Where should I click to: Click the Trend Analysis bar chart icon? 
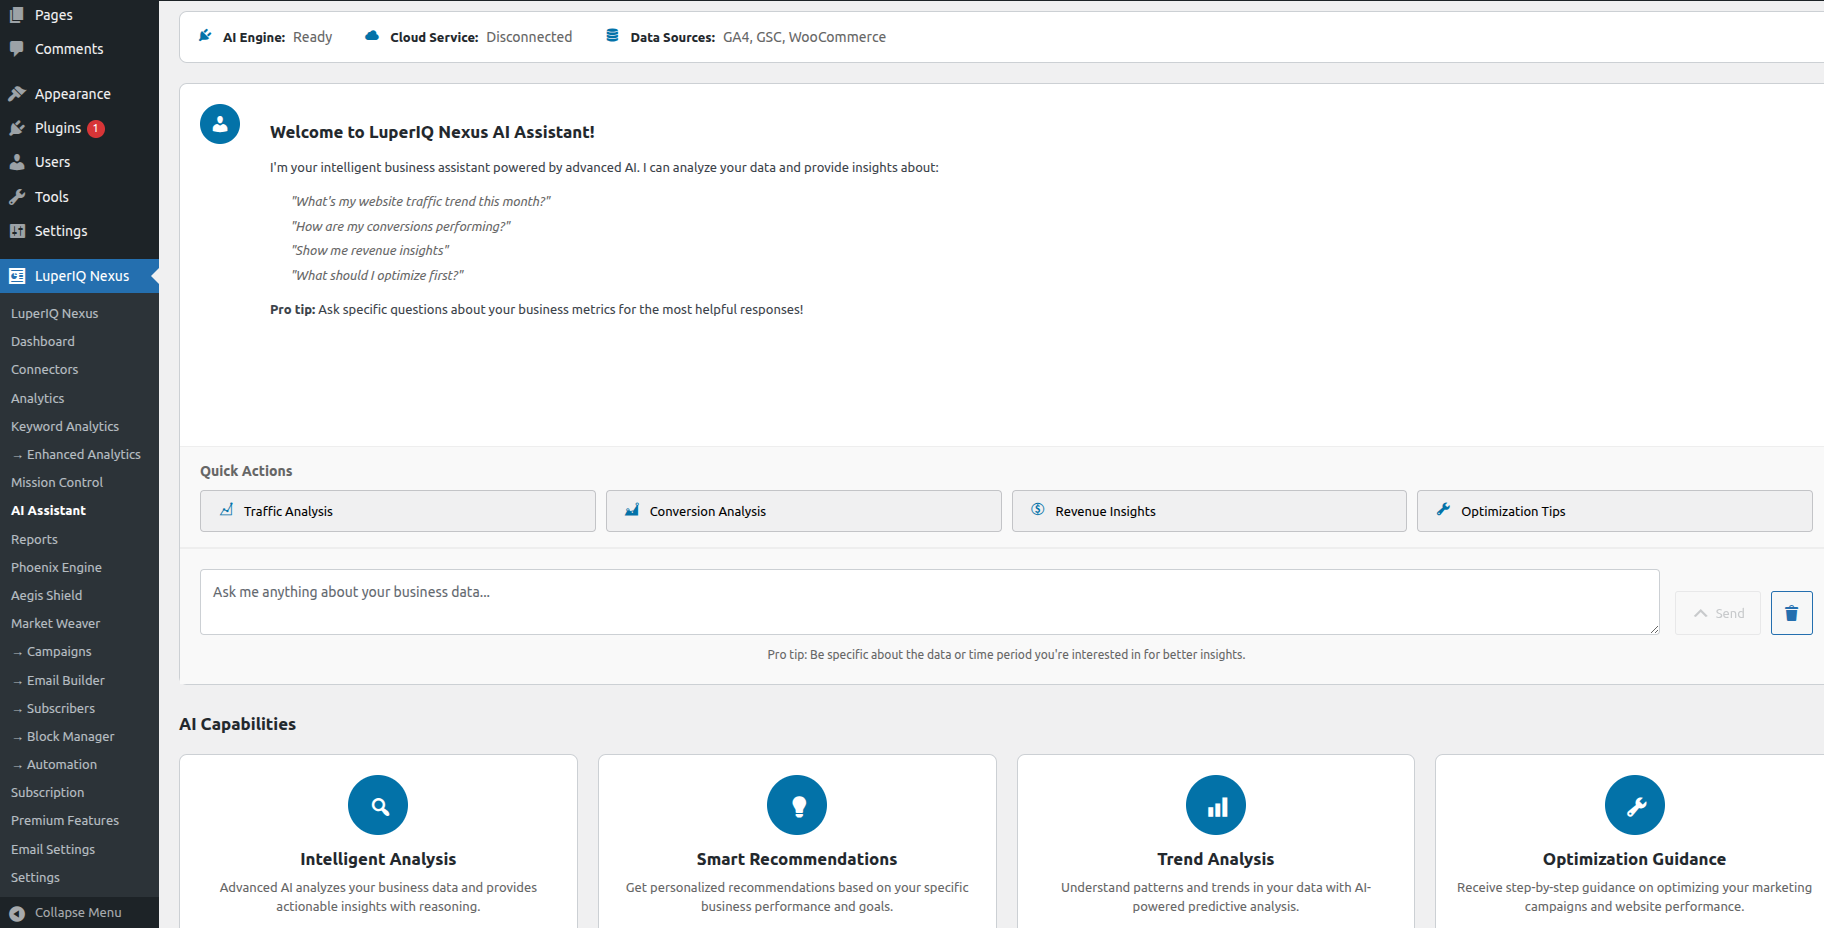[1215, 805]
